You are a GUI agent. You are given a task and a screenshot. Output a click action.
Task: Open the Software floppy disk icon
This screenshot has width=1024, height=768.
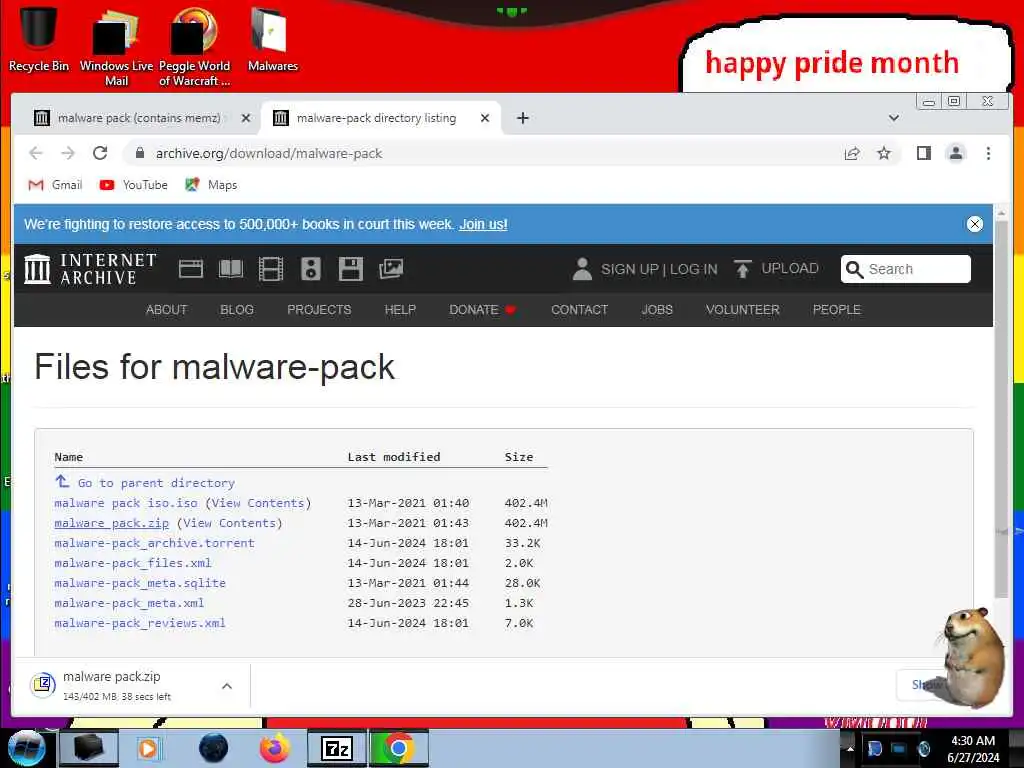(x=351, y=269)
